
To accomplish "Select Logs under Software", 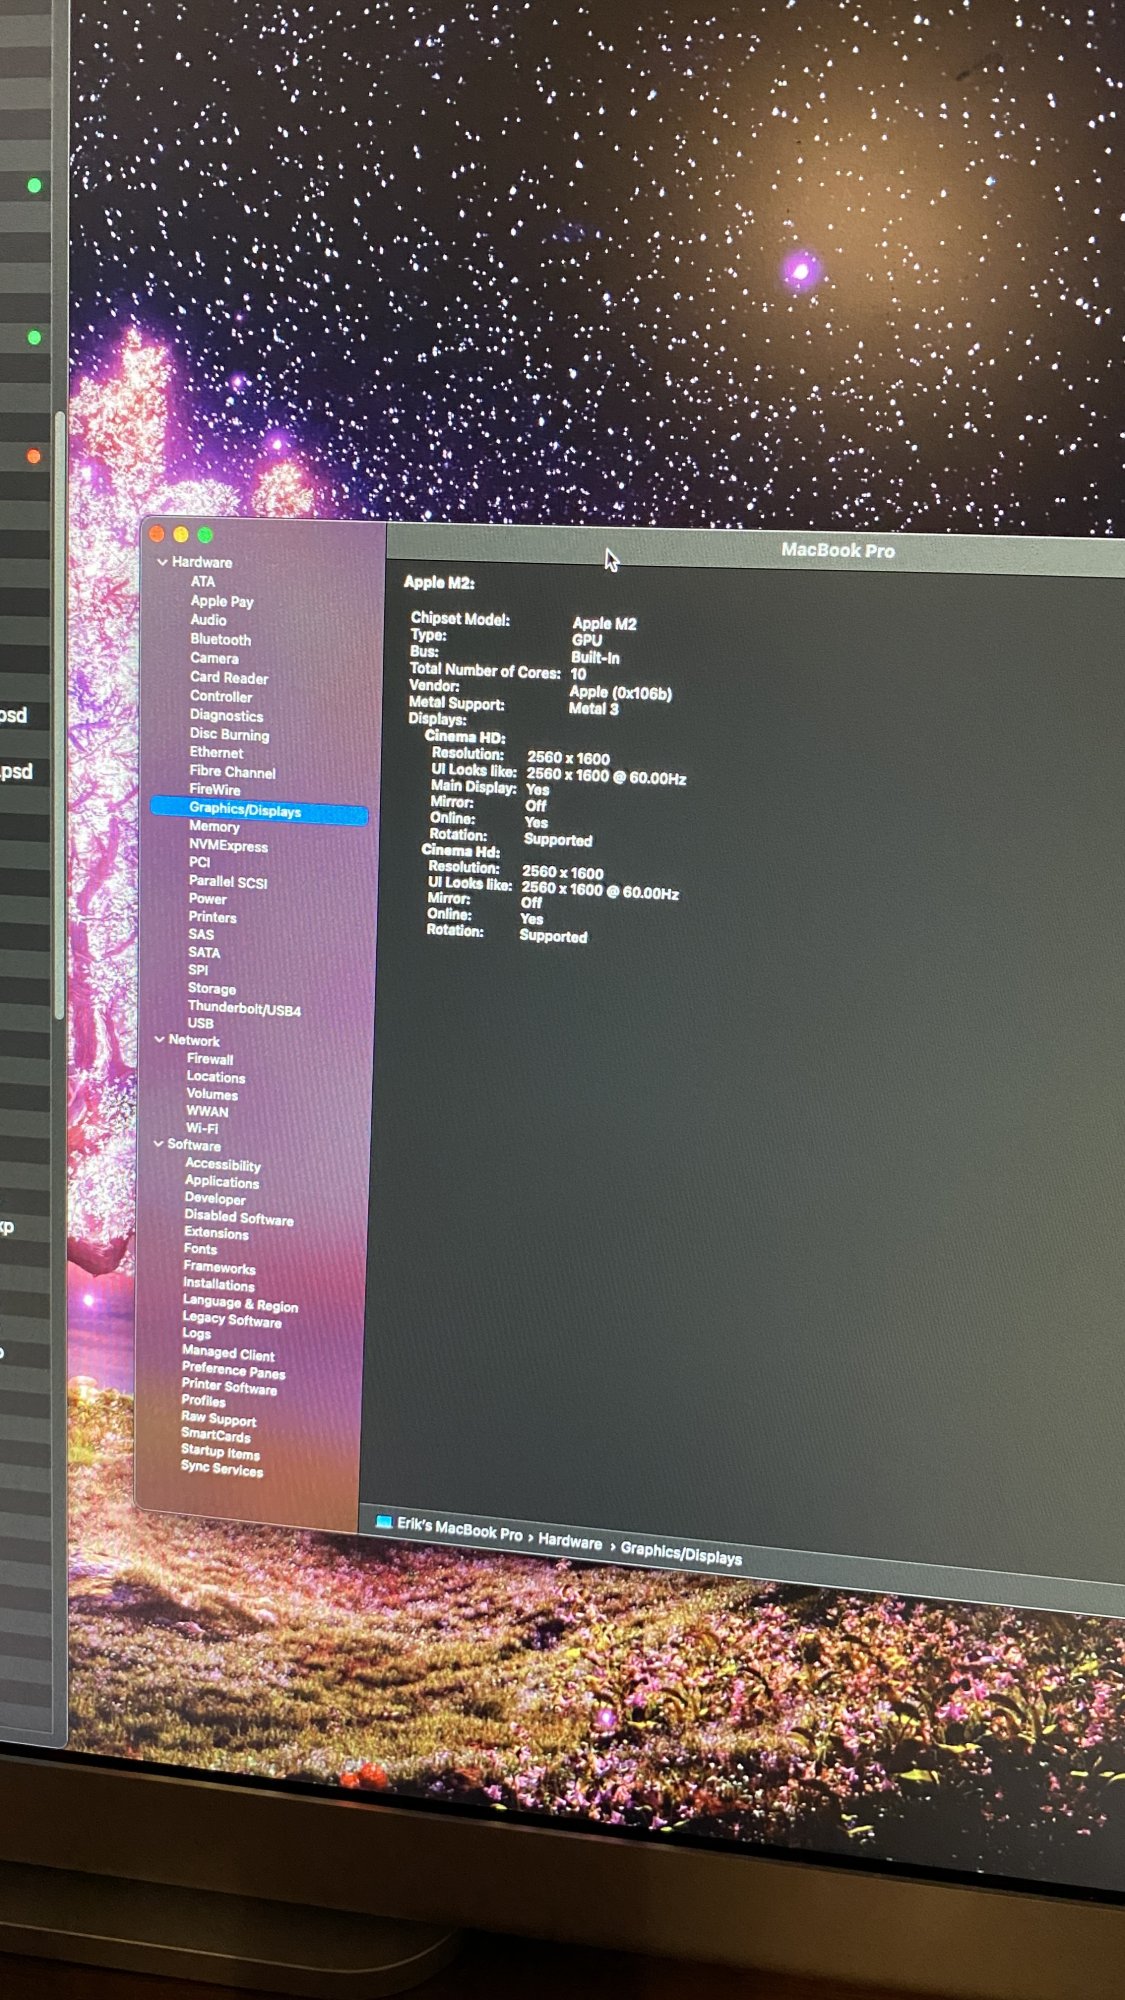I will (196, 1333).
